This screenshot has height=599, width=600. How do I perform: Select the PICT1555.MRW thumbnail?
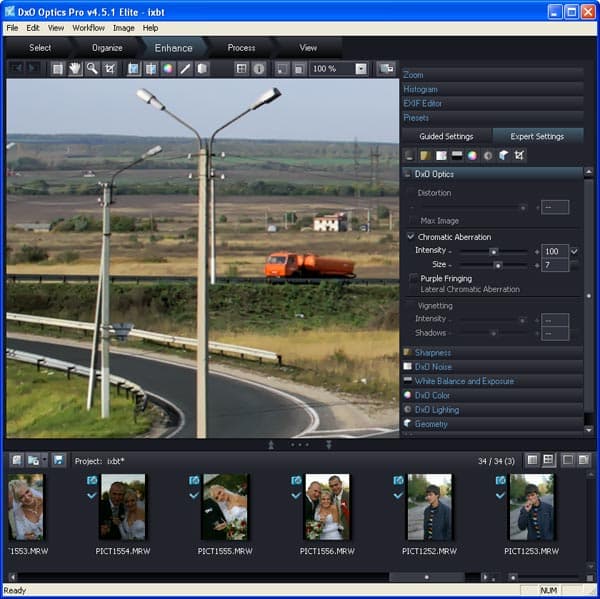pyautogui.click(x=225, y=507)
